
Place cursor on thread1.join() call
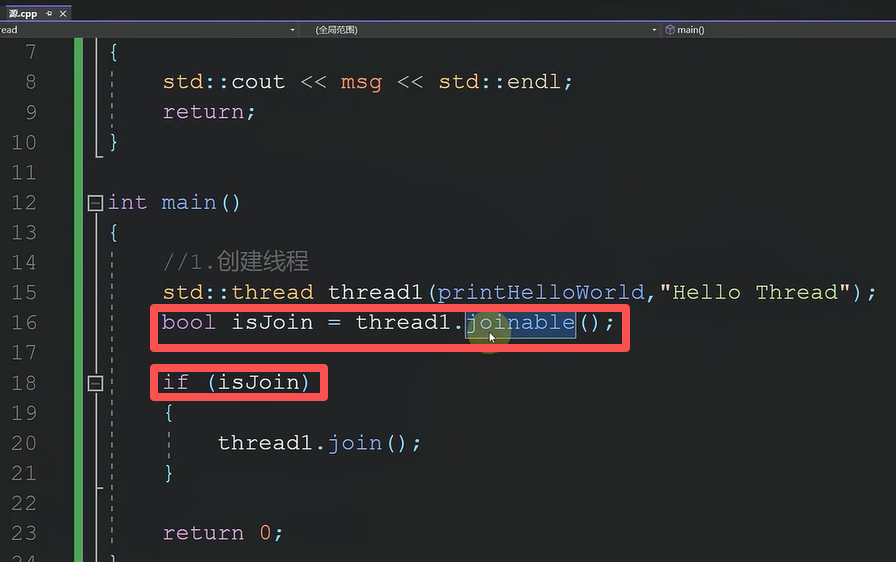(319, 443)
